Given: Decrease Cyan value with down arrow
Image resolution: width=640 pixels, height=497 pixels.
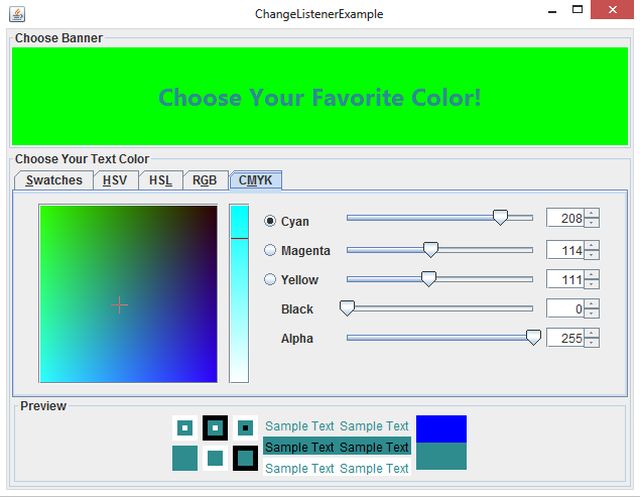Looking at the screenshot, I should coord(591,222).
